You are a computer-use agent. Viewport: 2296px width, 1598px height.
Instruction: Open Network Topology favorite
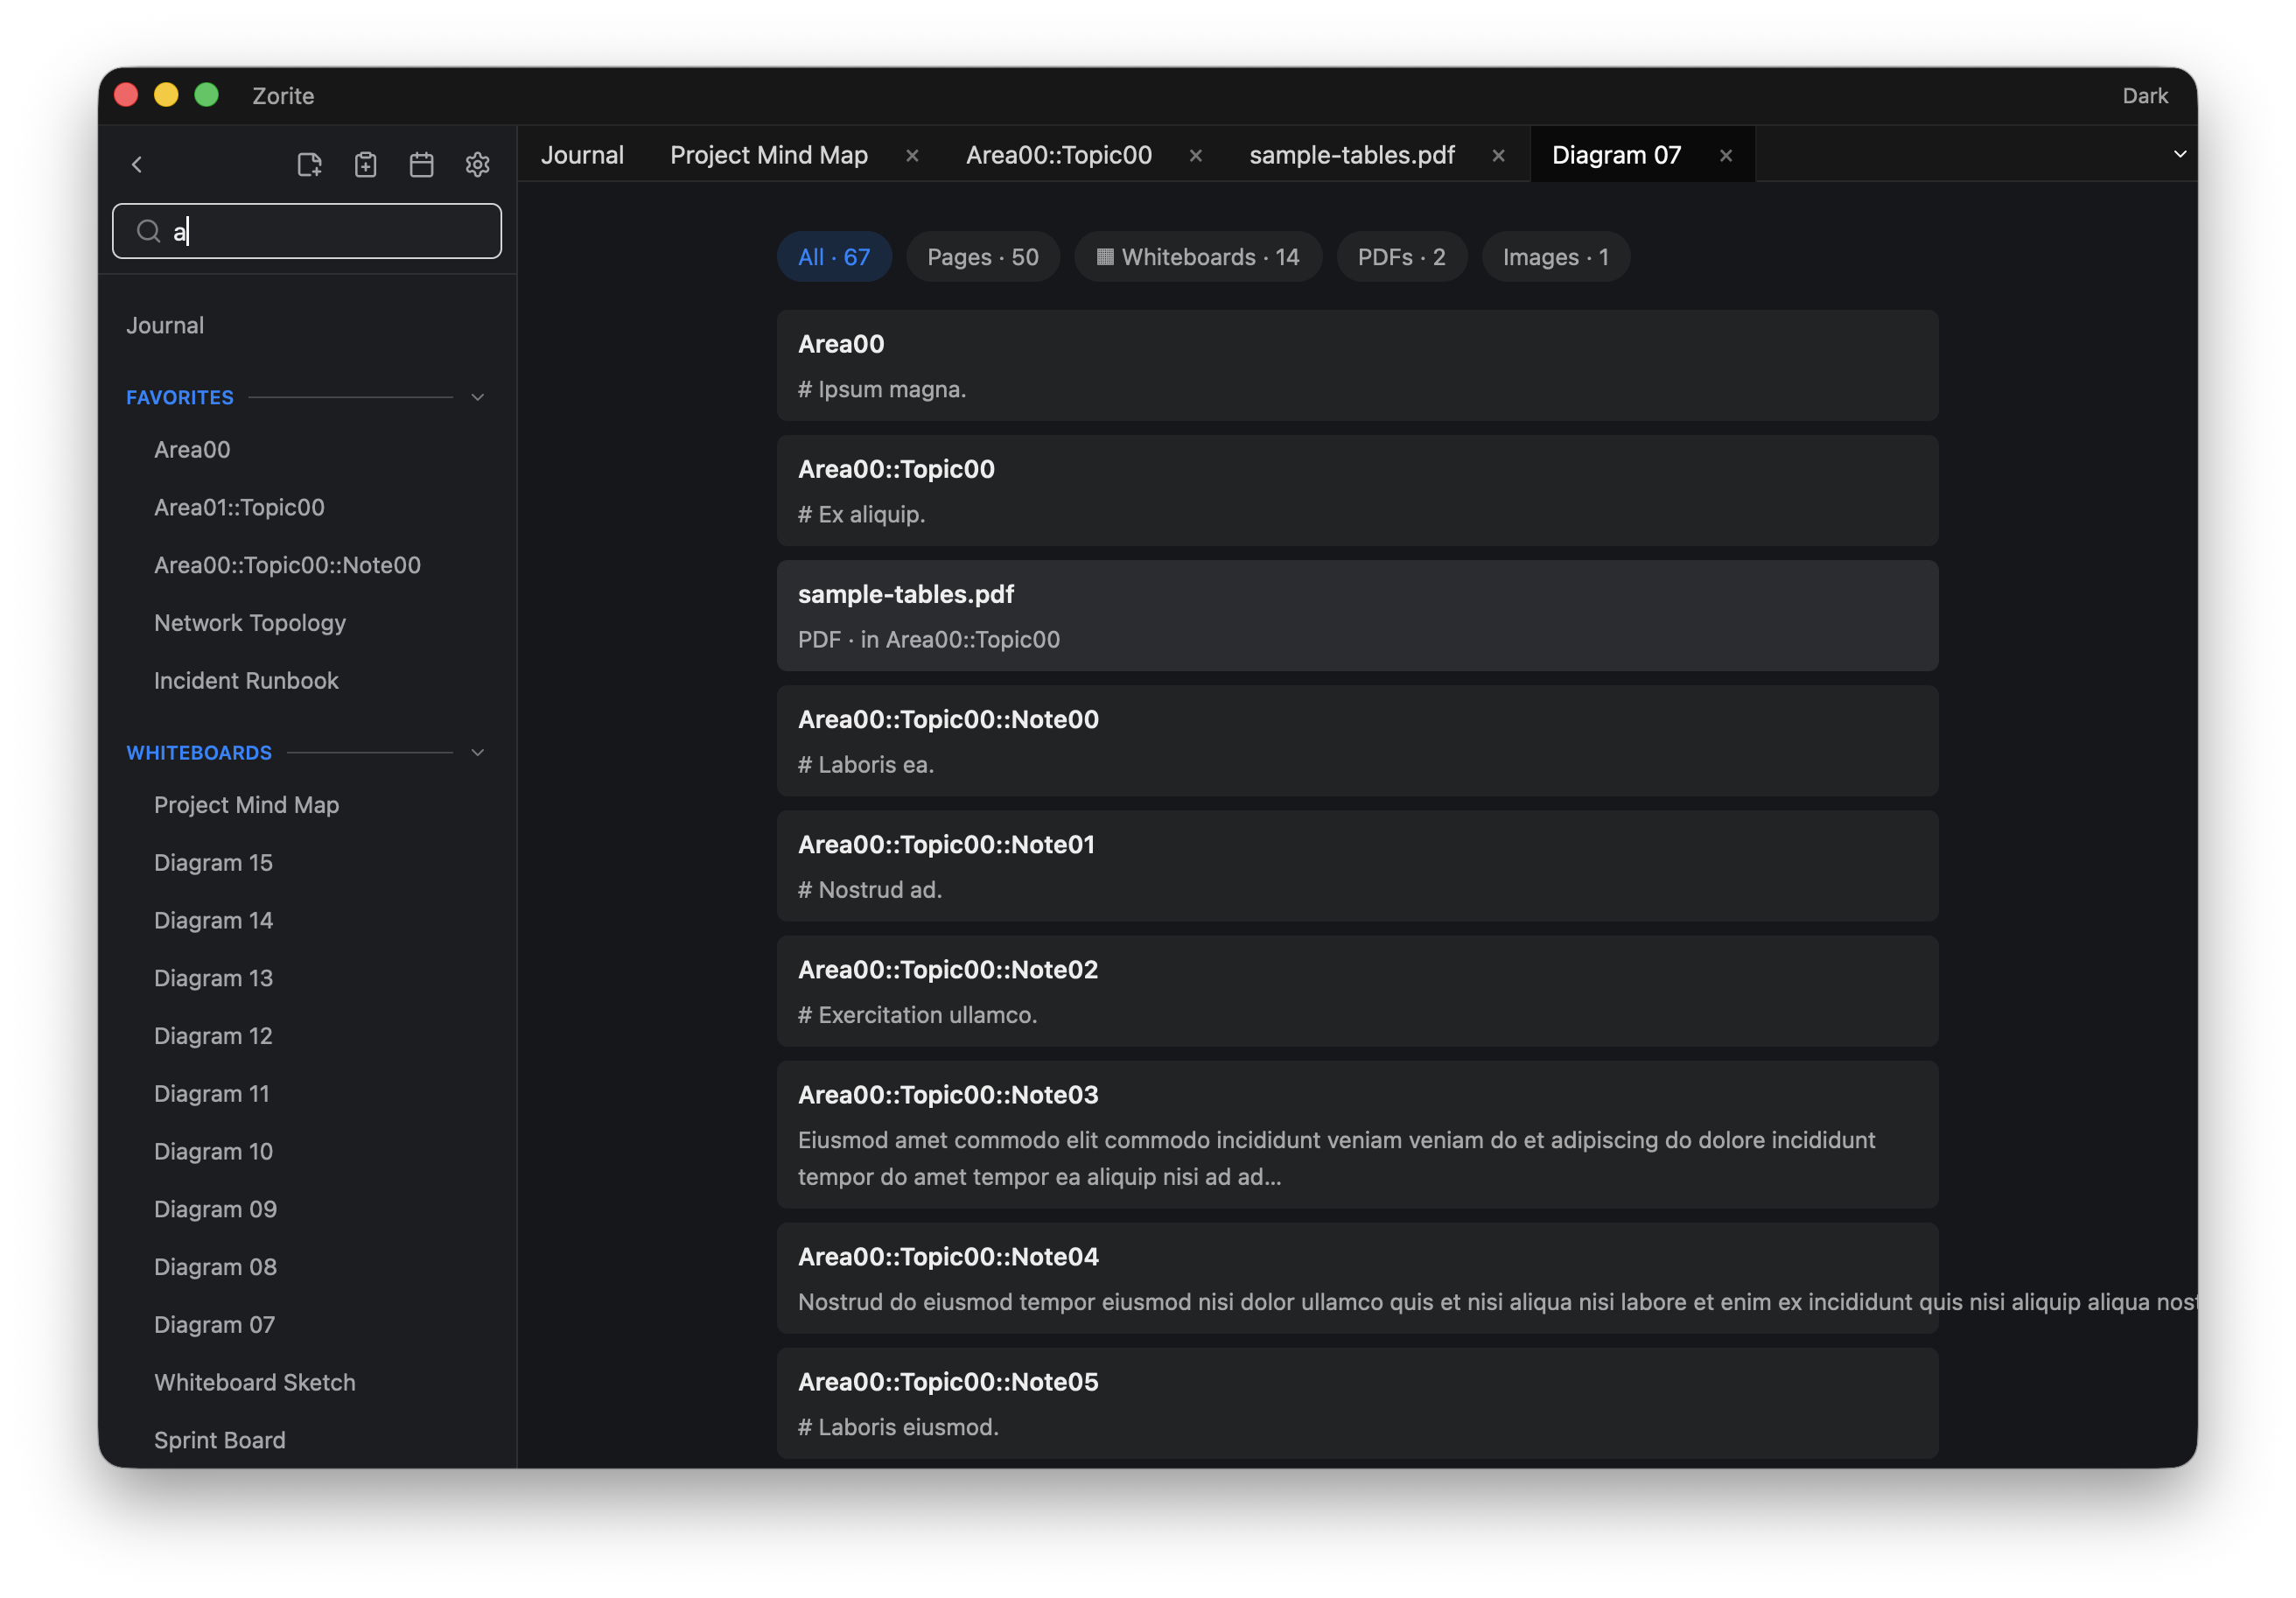pyautogui.click(x=249, y=622)
